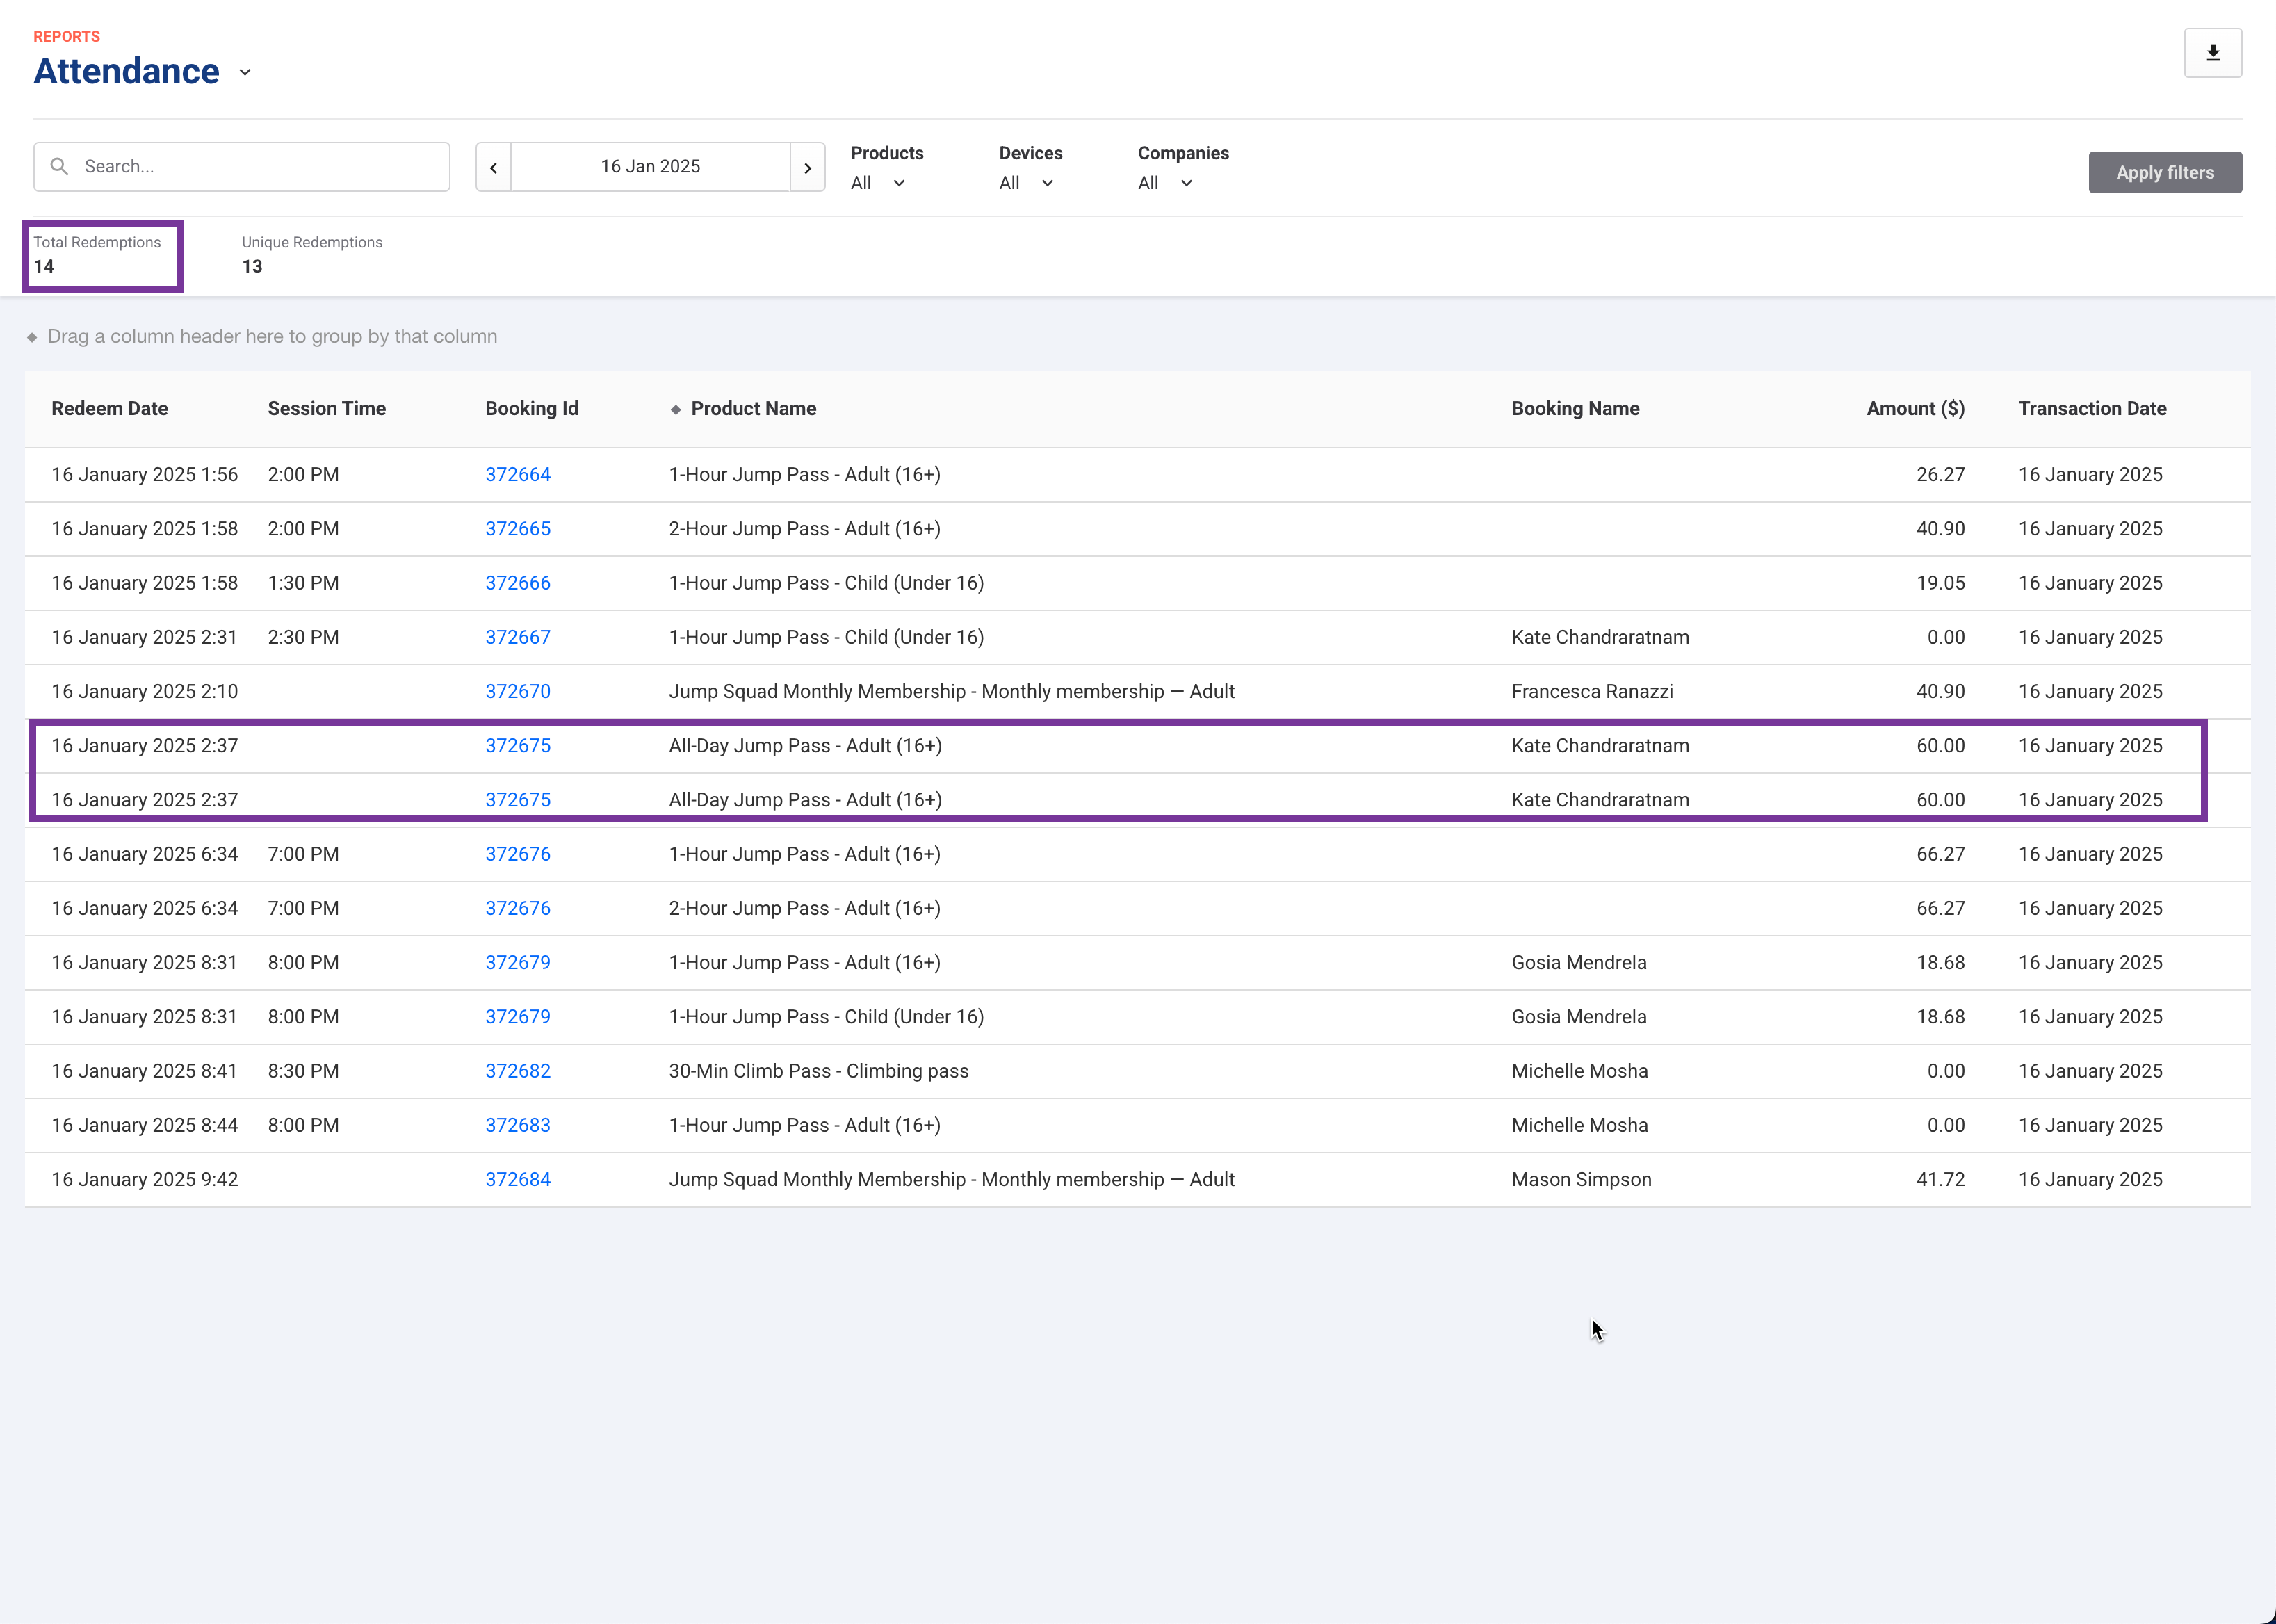Click the 30-Min Climb Pass product cell
Image resolution: width=2276 pixels, height=1624 pixels.
(x=819, y=1071)
